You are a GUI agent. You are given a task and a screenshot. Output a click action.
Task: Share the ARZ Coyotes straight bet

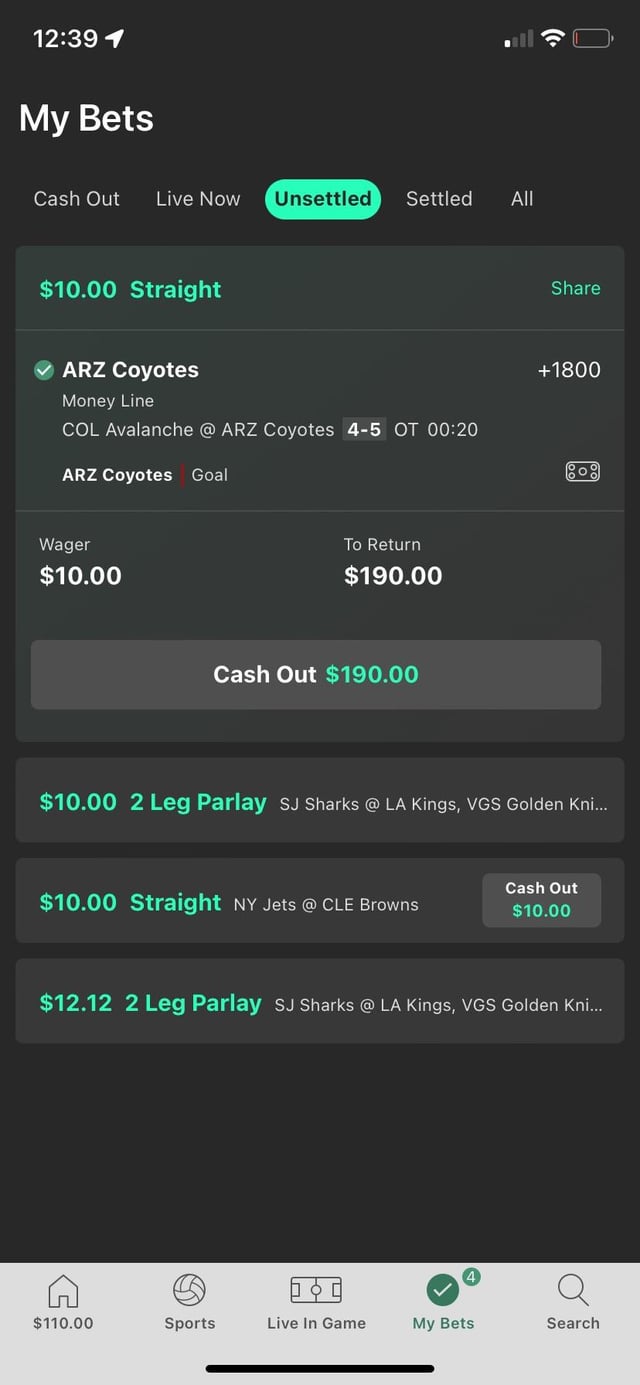click(x=576, y=288)
